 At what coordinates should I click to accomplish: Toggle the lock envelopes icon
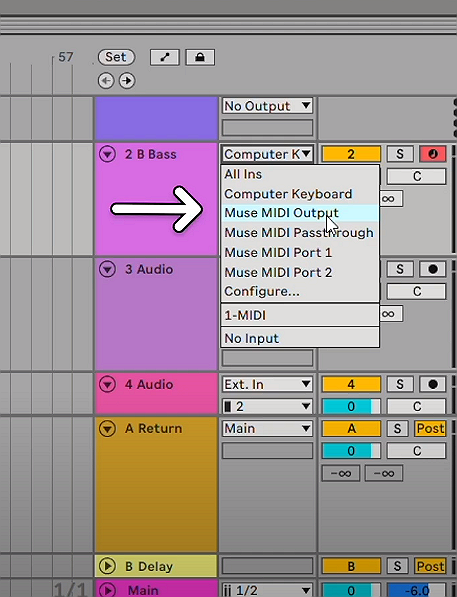point(200,57)
